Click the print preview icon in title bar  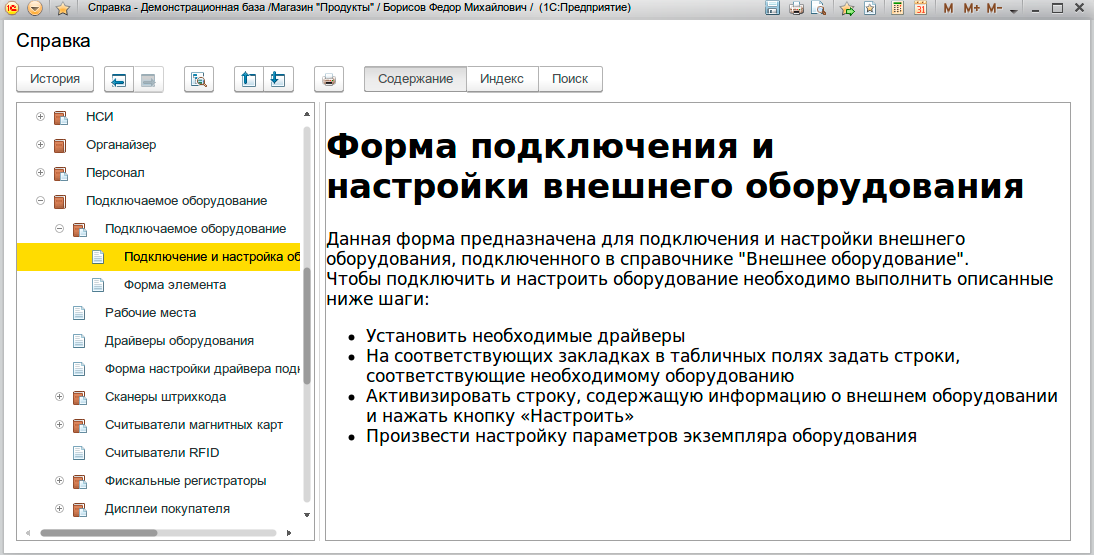819,9
